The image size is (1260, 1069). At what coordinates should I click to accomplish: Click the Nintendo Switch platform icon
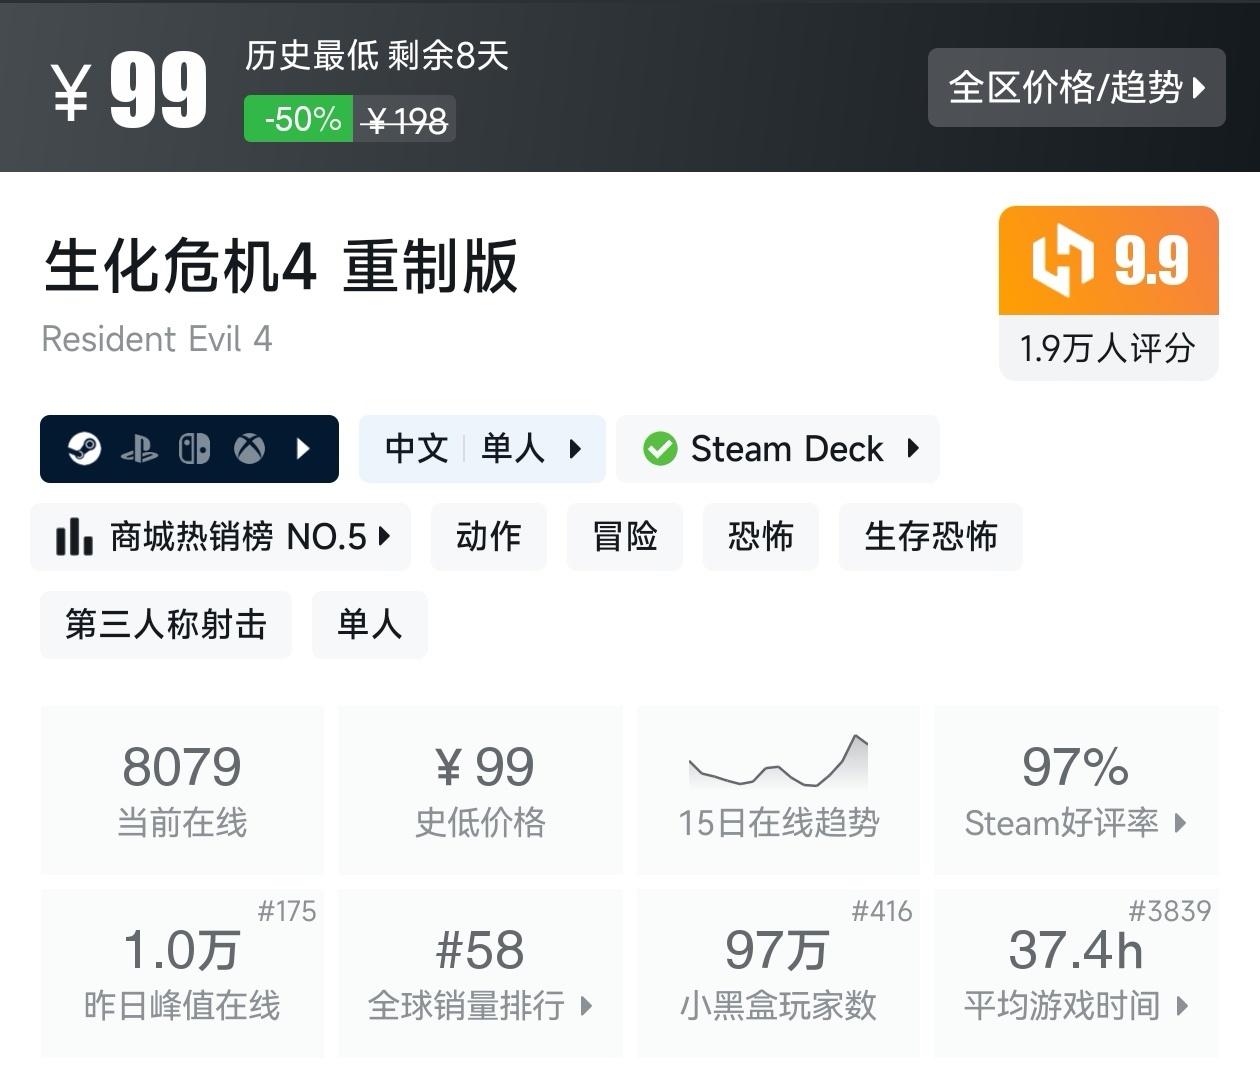point(194,449)
